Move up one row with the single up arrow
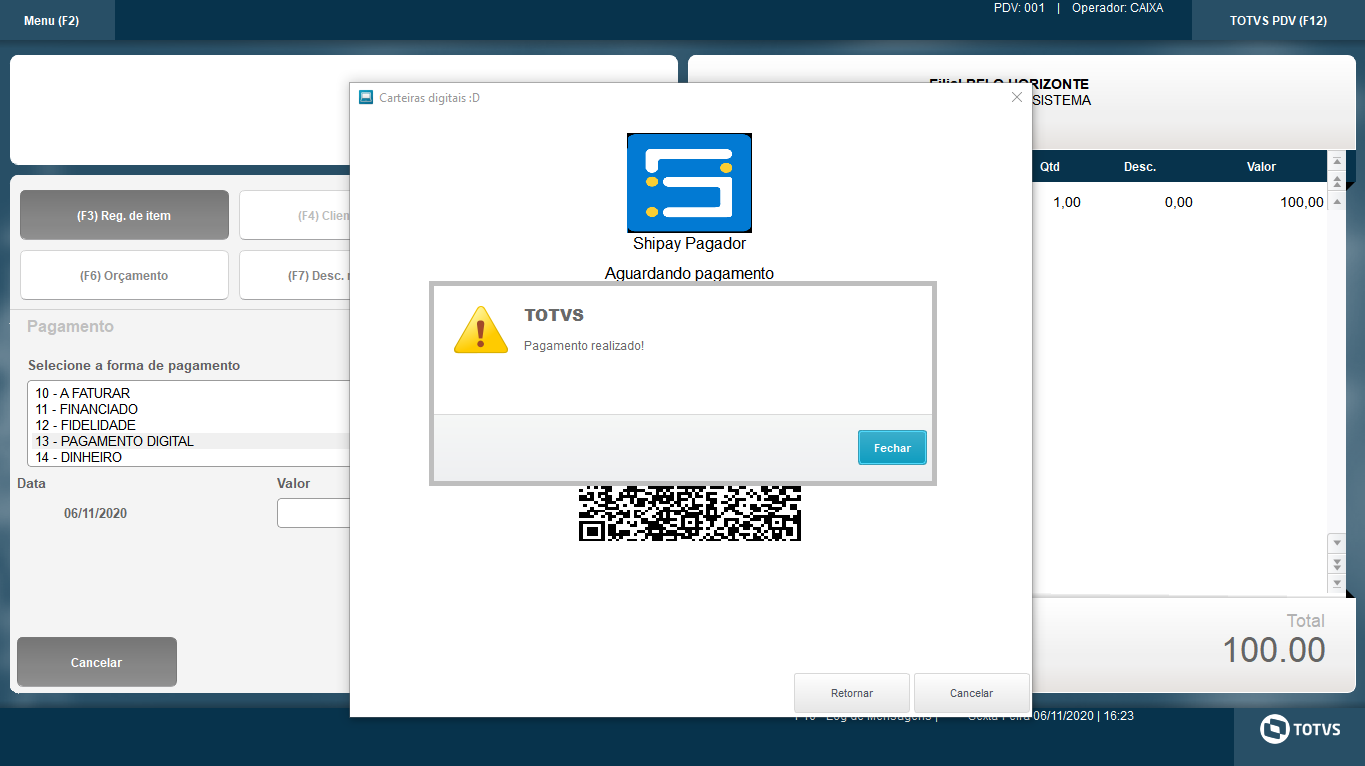 point(1337,201)
